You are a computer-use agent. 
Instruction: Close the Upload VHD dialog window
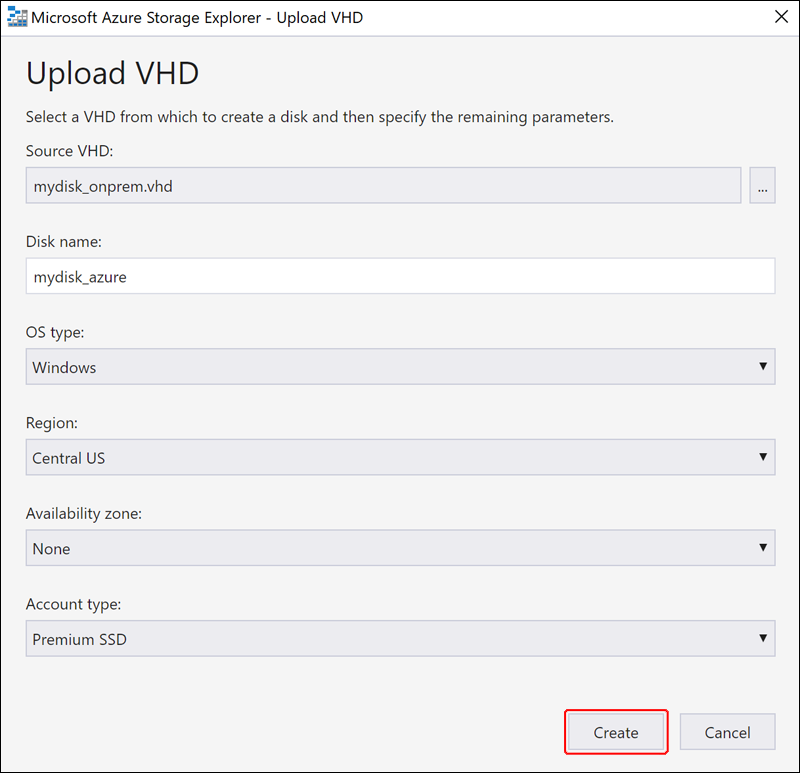click(x=781, y=17)
